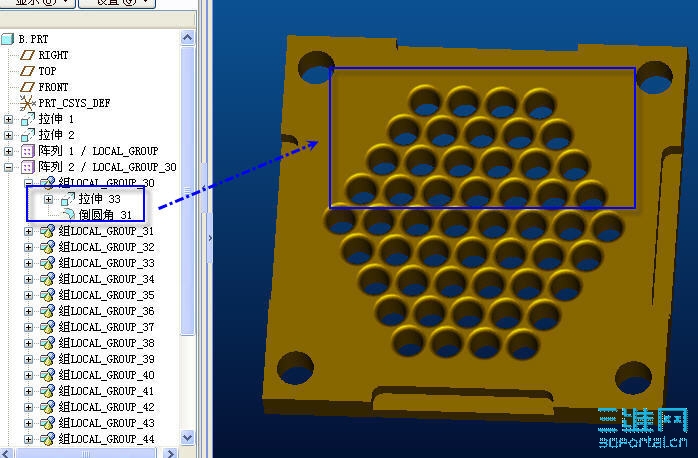This screenshot has height=458, width=698.
Task: Click the navigator panel collapse chevron handle
Action: click(210, 238)
